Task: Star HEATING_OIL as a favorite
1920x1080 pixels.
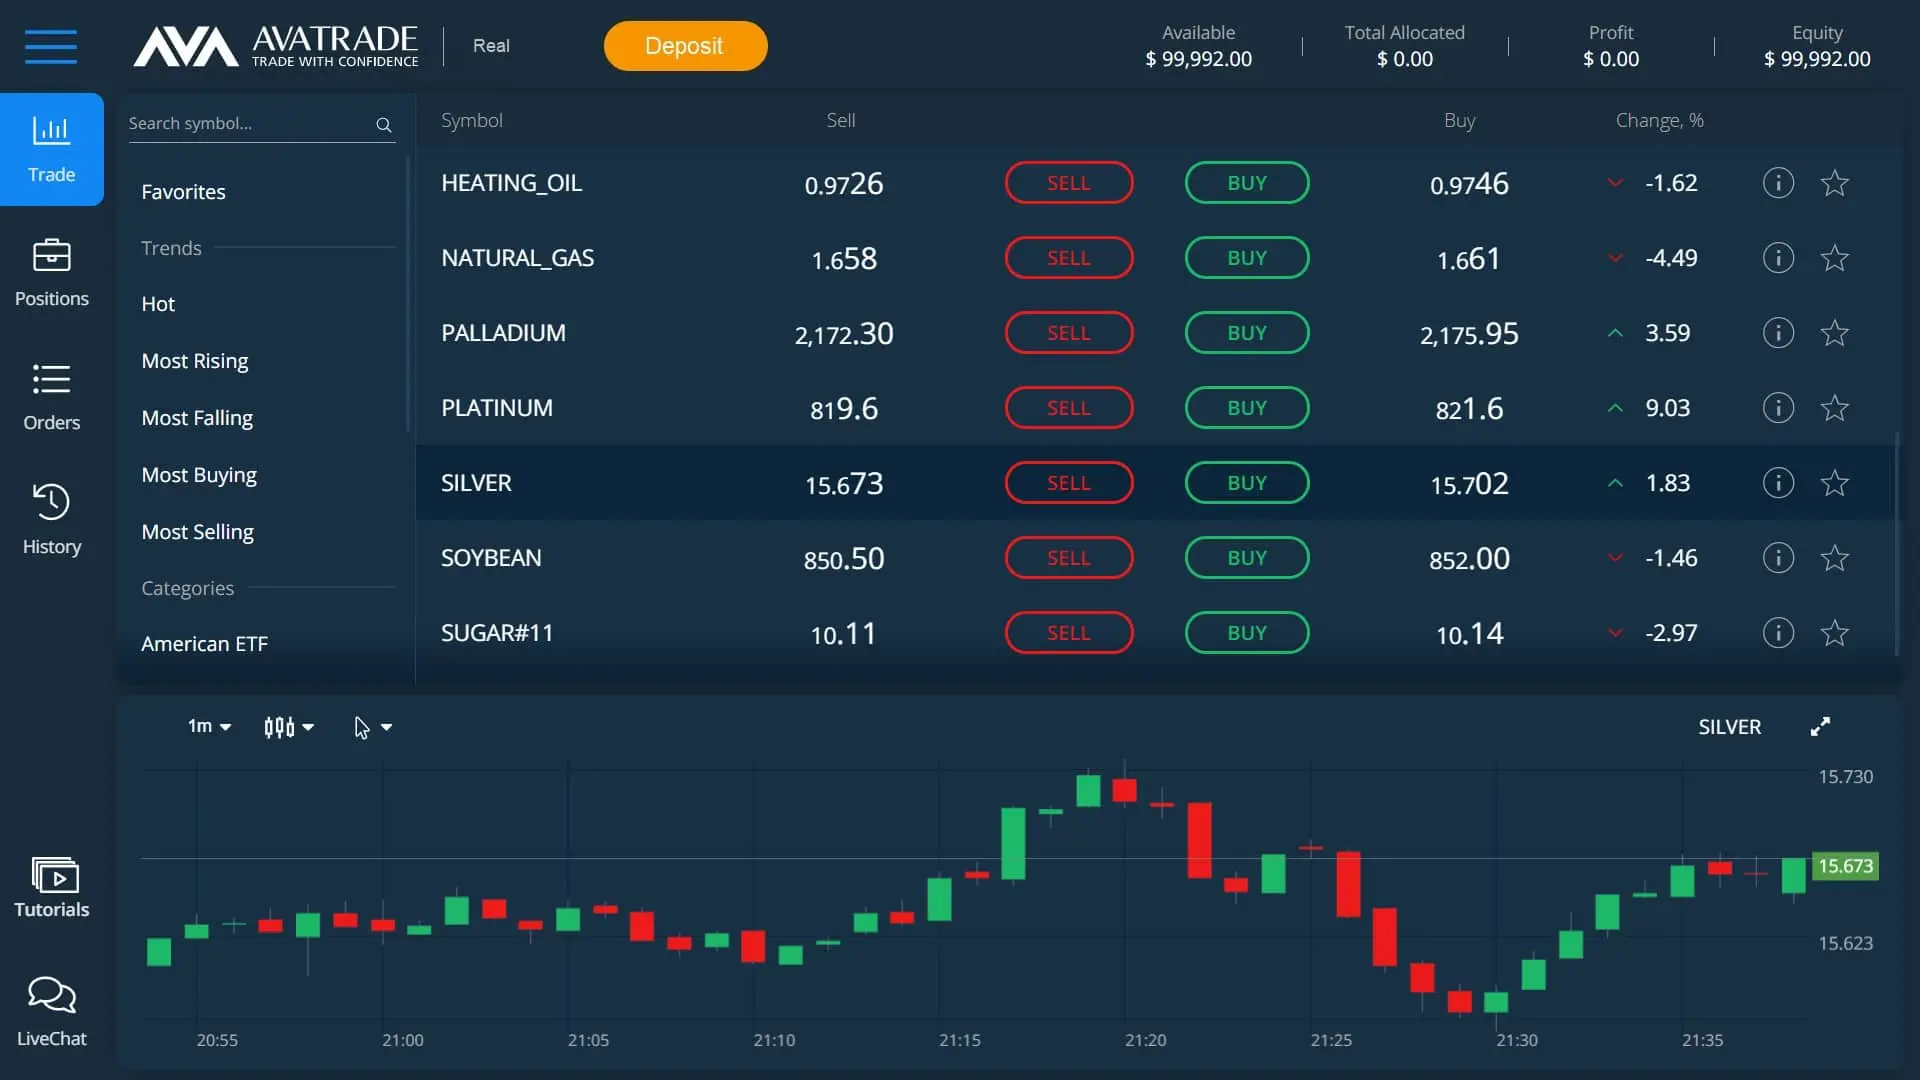Action: [x=1836, y=182]
